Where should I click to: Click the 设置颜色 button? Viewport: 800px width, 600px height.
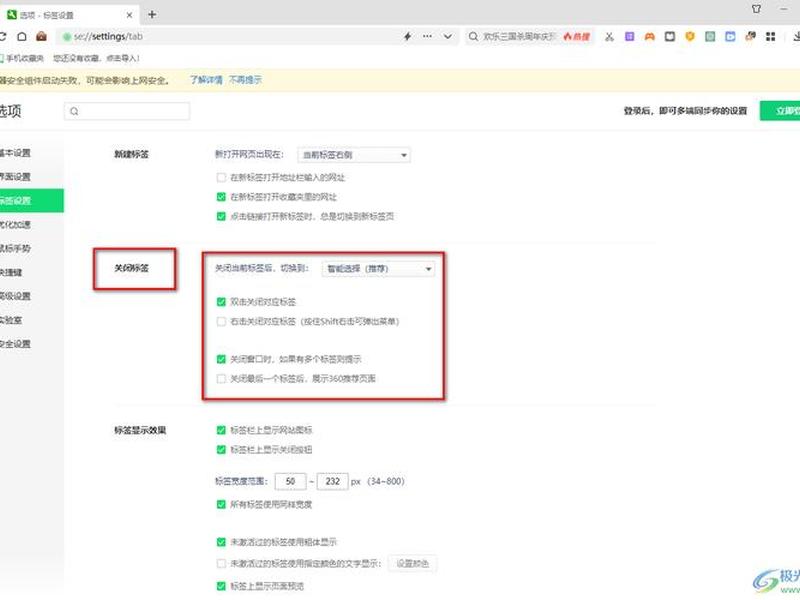pyautogui.click(x=412, y=563)
